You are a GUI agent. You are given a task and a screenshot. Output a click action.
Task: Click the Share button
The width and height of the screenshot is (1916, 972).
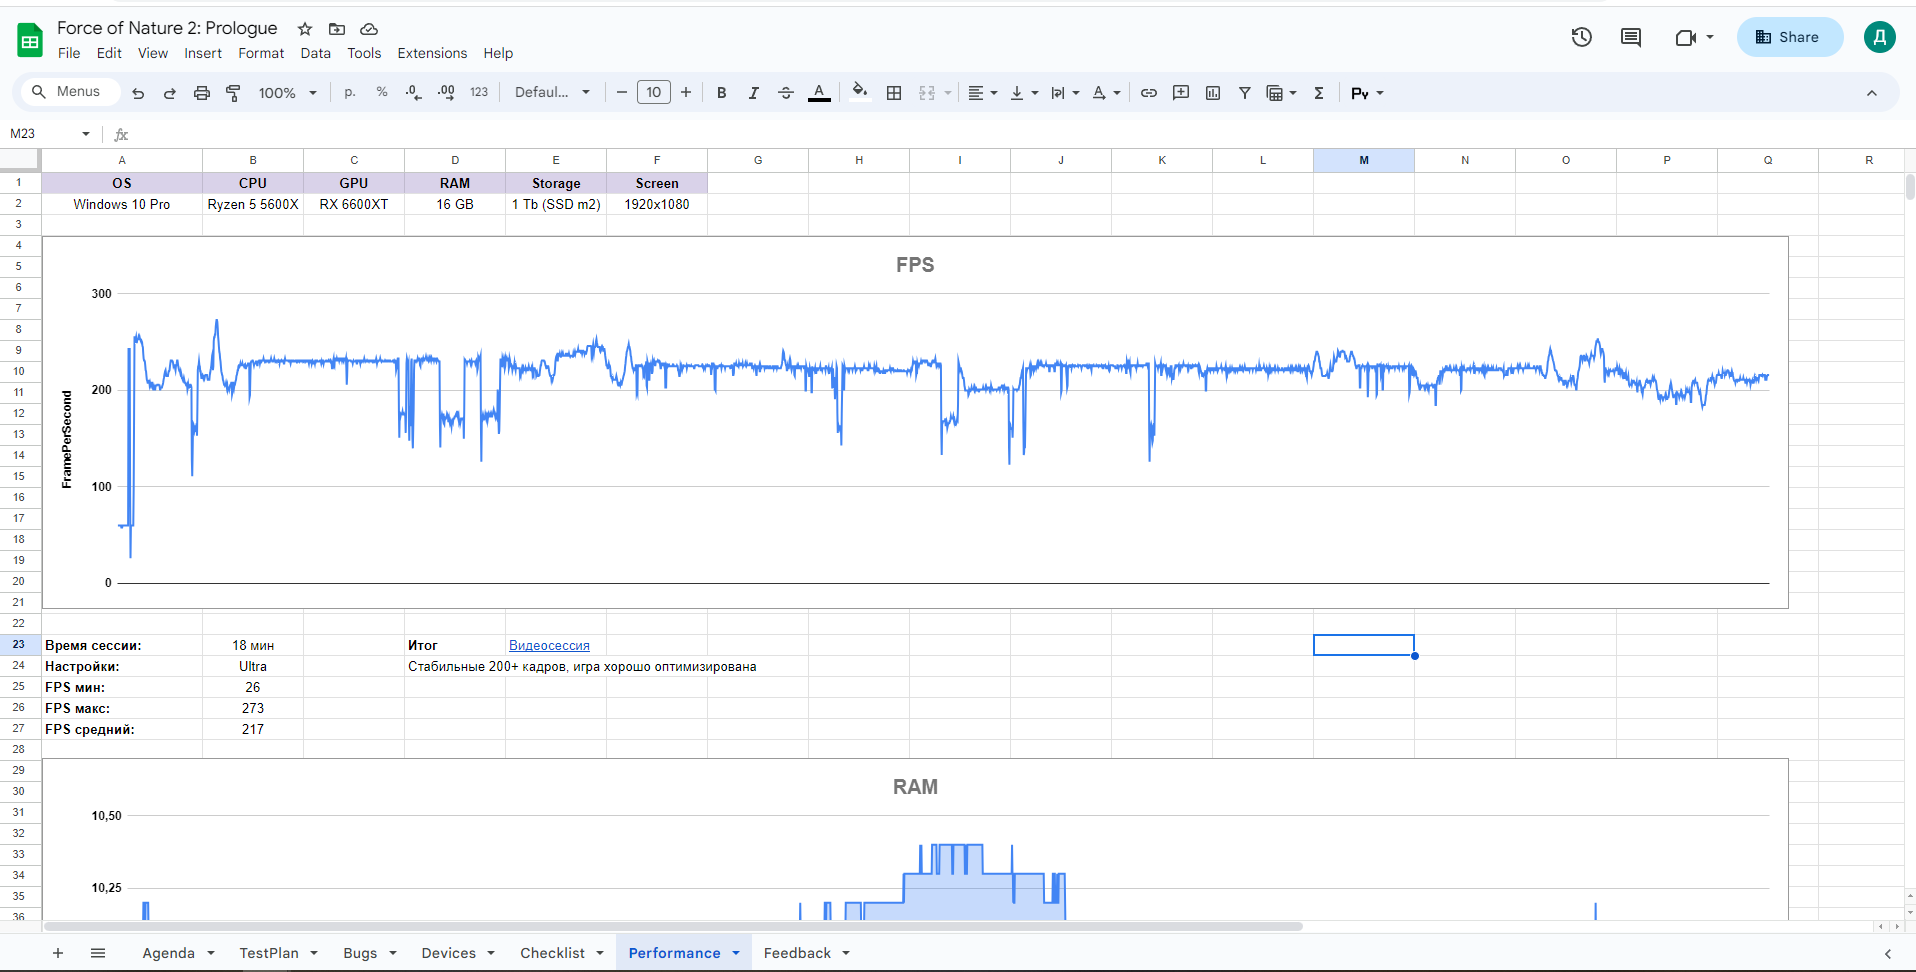point(1788,37)
